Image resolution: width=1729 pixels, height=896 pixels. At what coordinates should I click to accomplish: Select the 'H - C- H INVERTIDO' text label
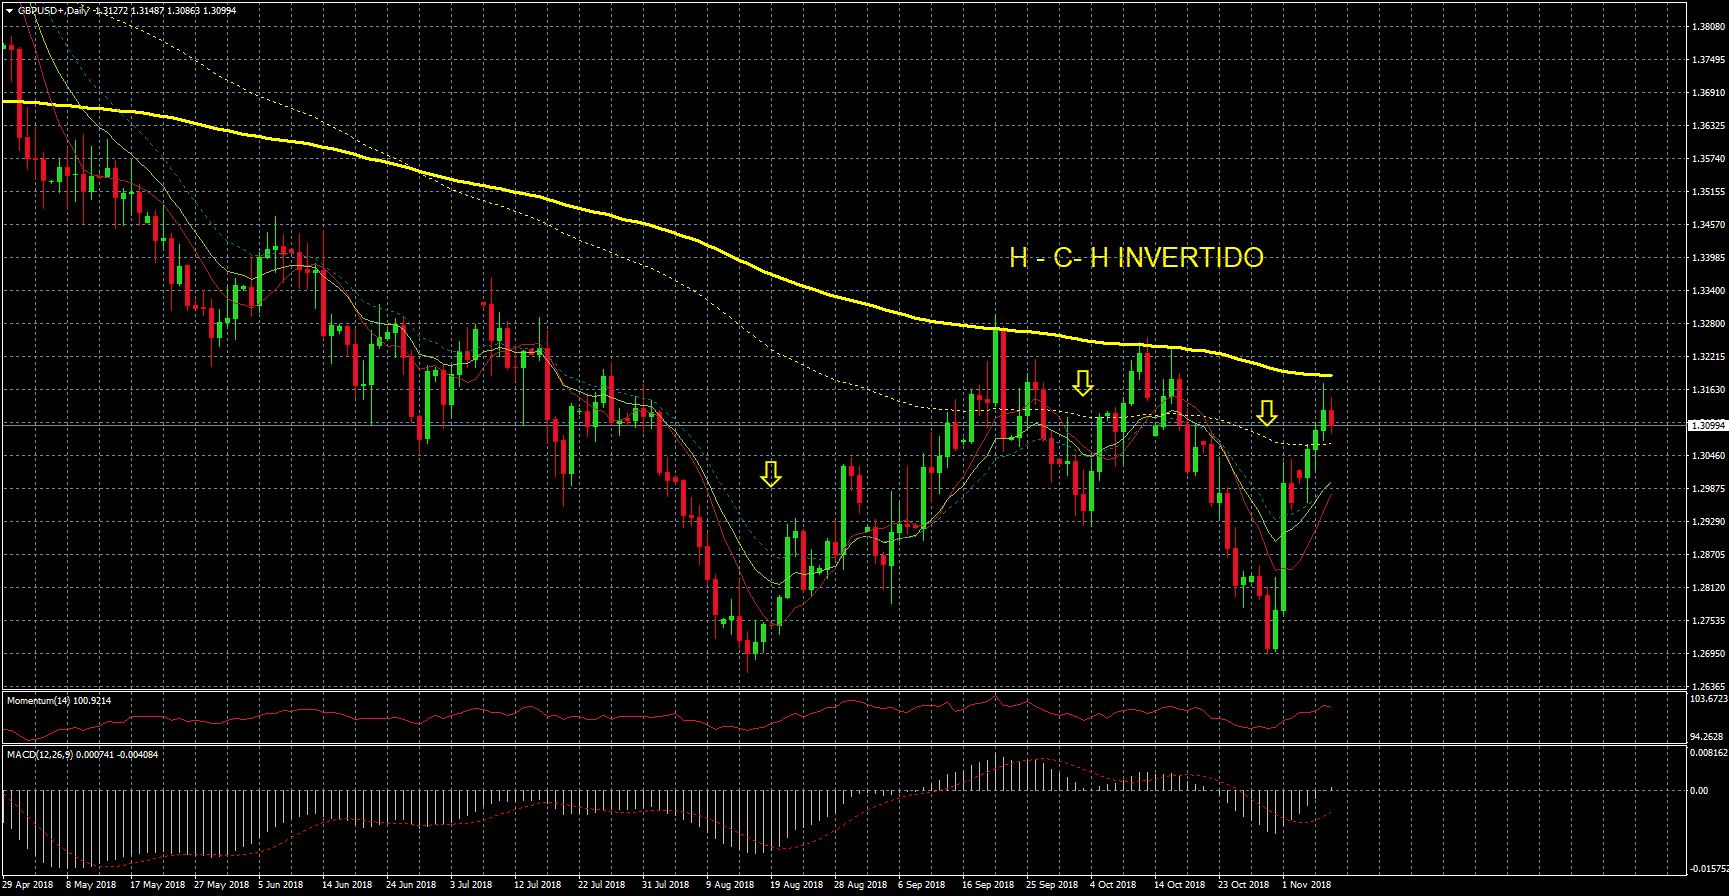coord(1136,258)
